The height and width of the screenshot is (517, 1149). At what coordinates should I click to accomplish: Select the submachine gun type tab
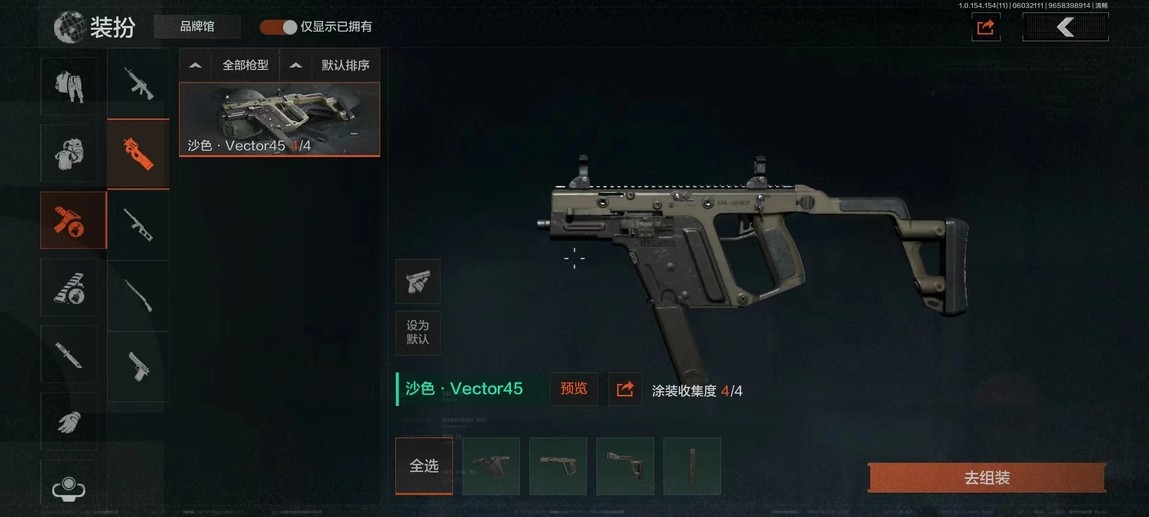point(138,154)
